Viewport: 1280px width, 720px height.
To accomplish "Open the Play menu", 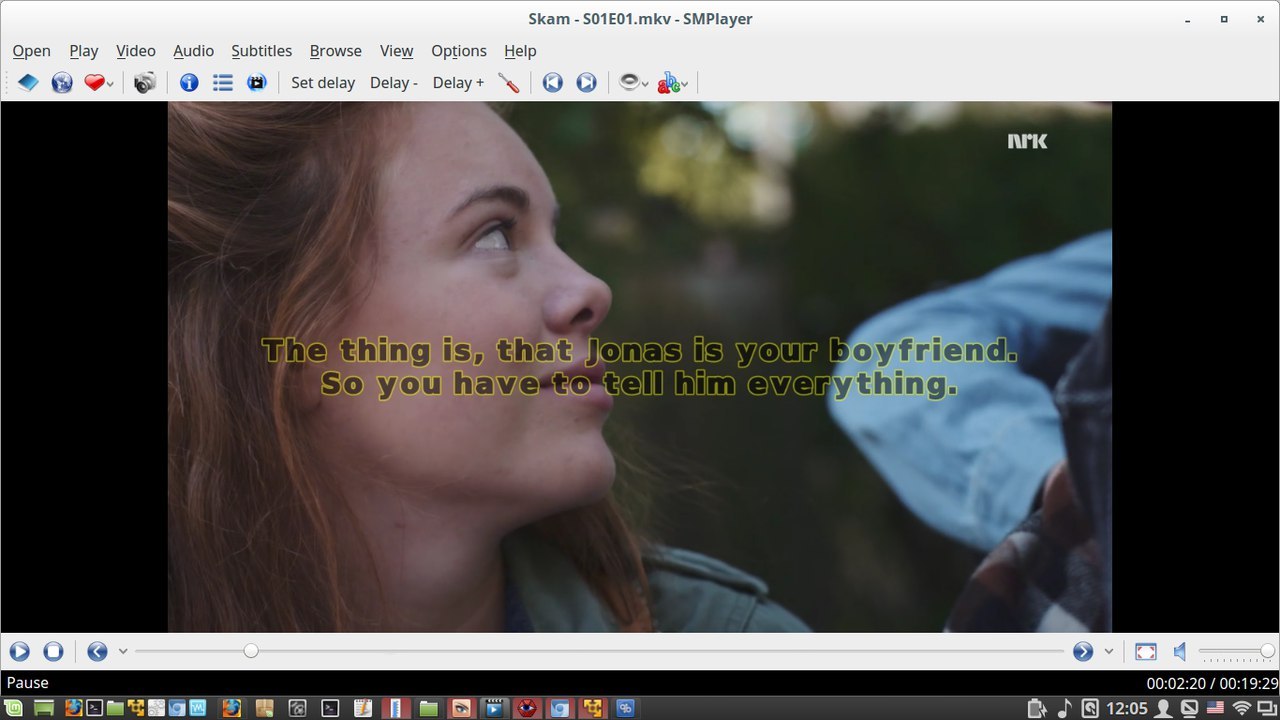I will click(84, 51).
